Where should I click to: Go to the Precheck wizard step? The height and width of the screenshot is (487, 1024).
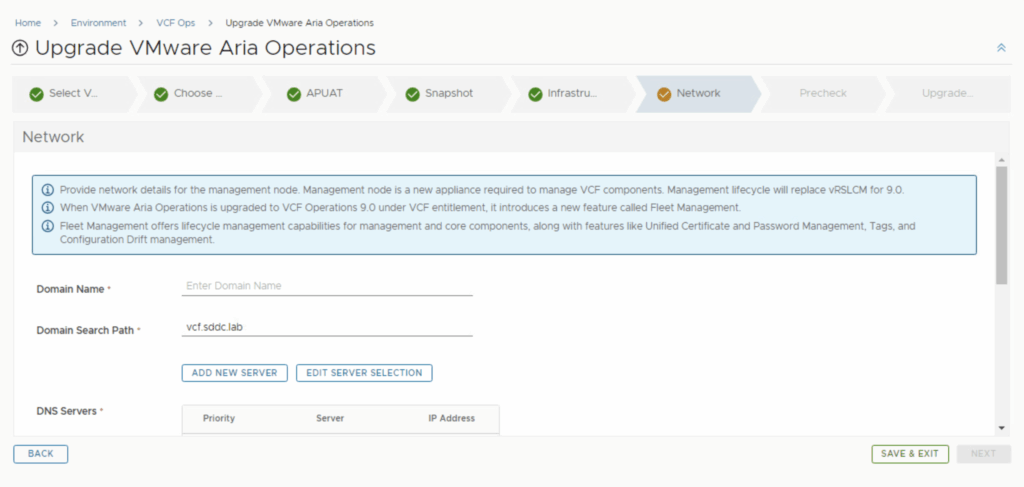click(822, 94)
